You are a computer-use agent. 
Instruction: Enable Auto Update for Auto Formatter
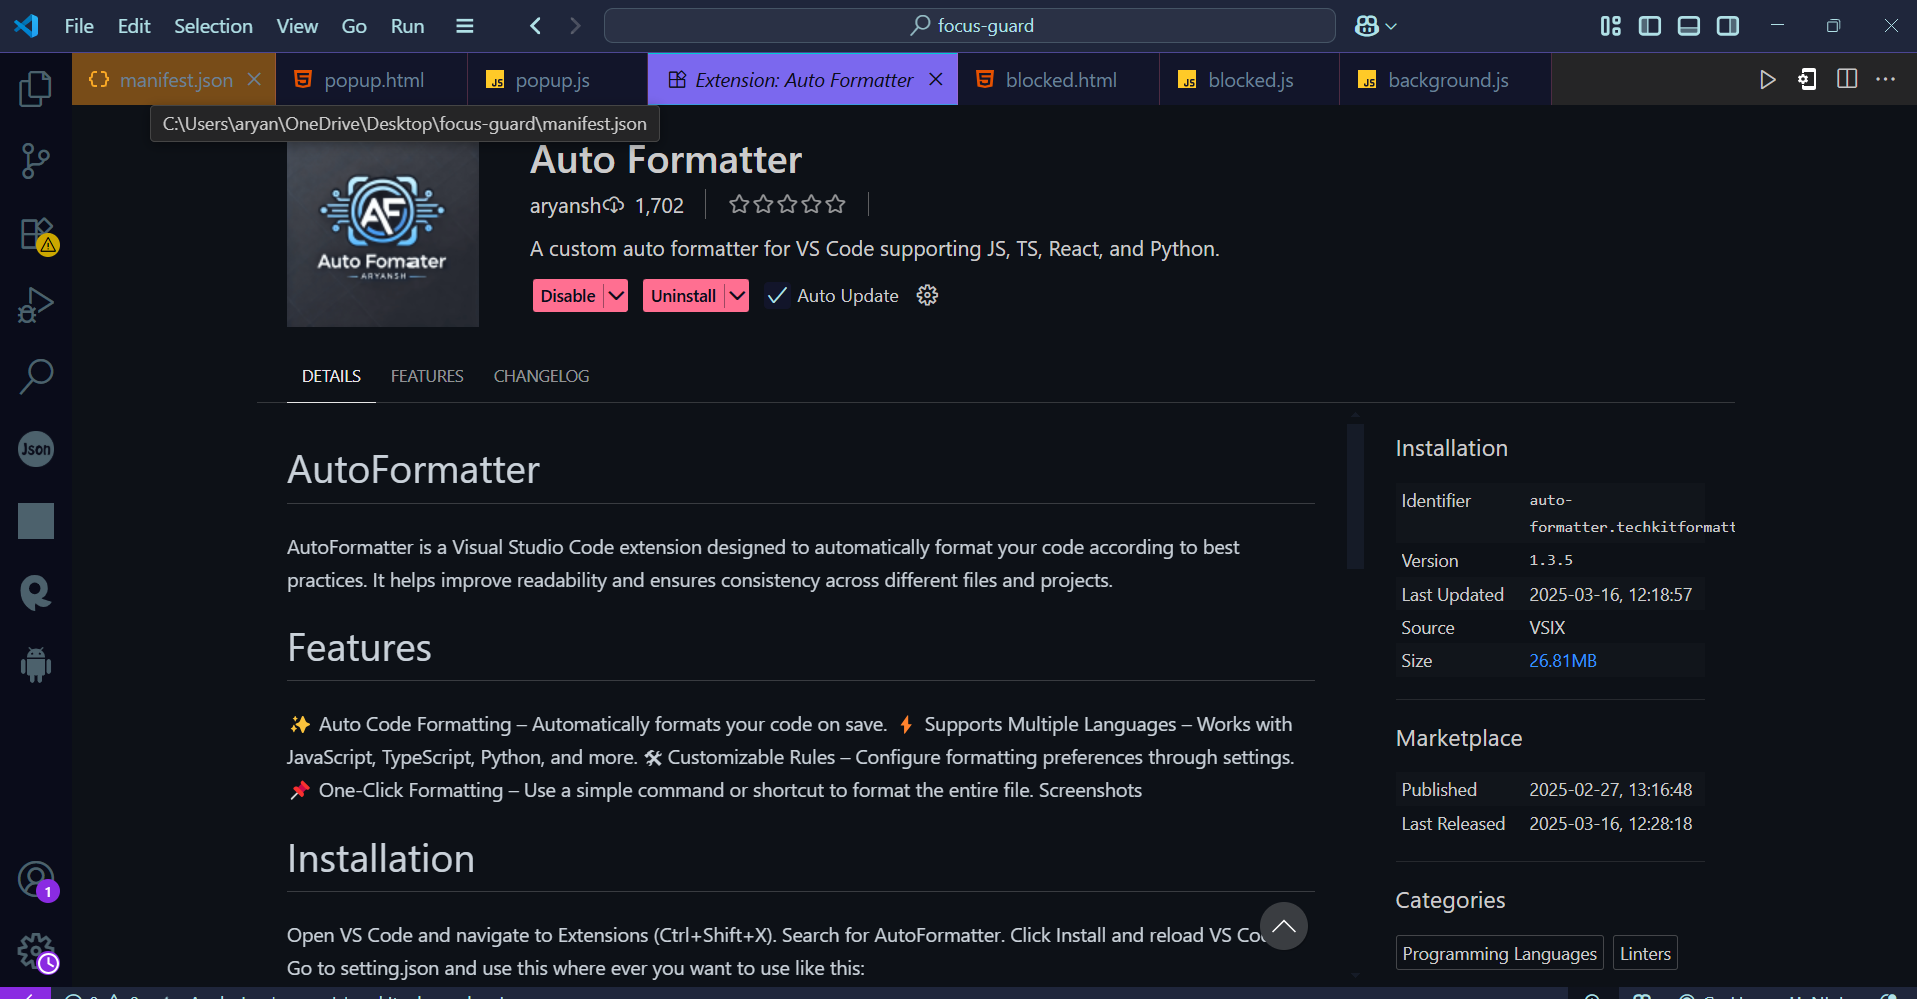click(777, 295)
